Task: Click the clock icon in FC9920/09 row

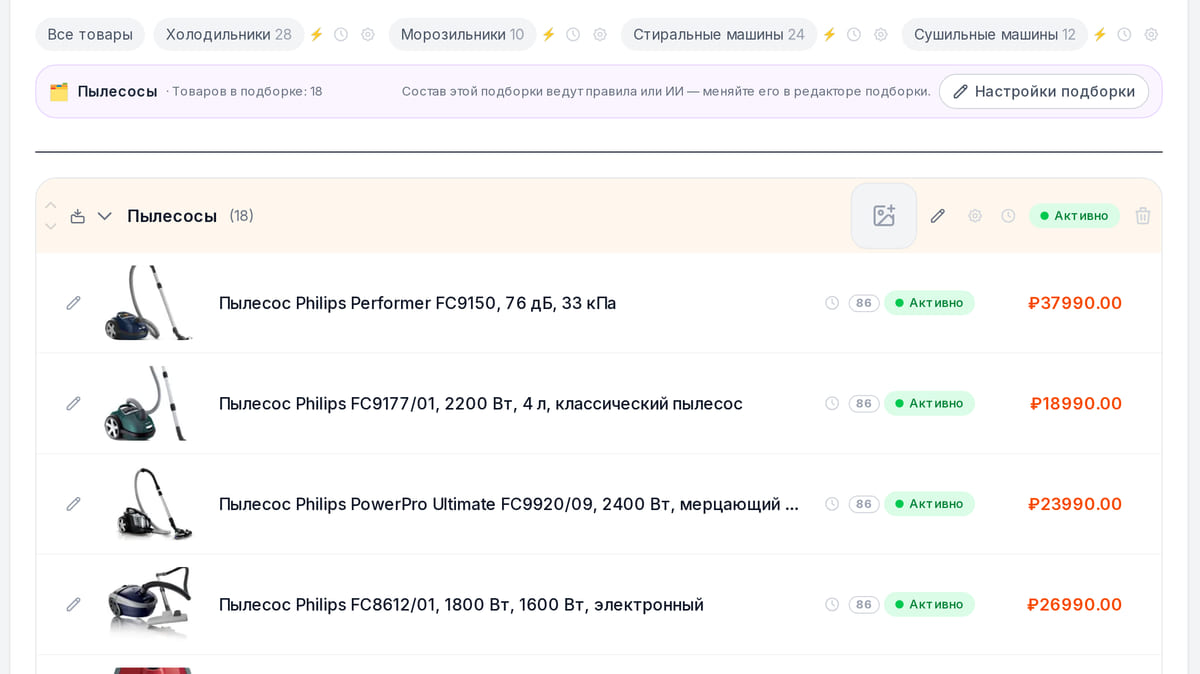Action: point(832,504)
